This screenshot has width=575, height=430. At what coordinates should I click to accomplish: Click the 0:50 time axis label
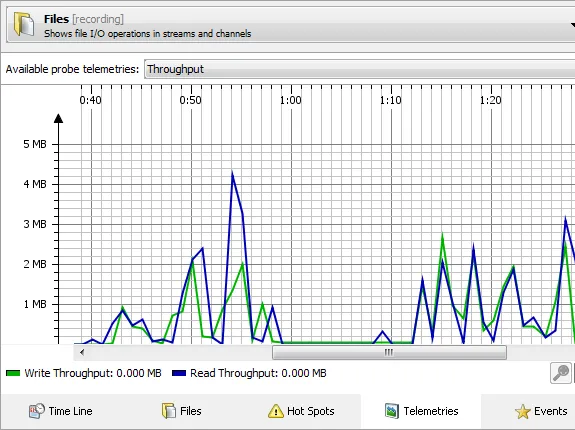(x=190, y=100)
